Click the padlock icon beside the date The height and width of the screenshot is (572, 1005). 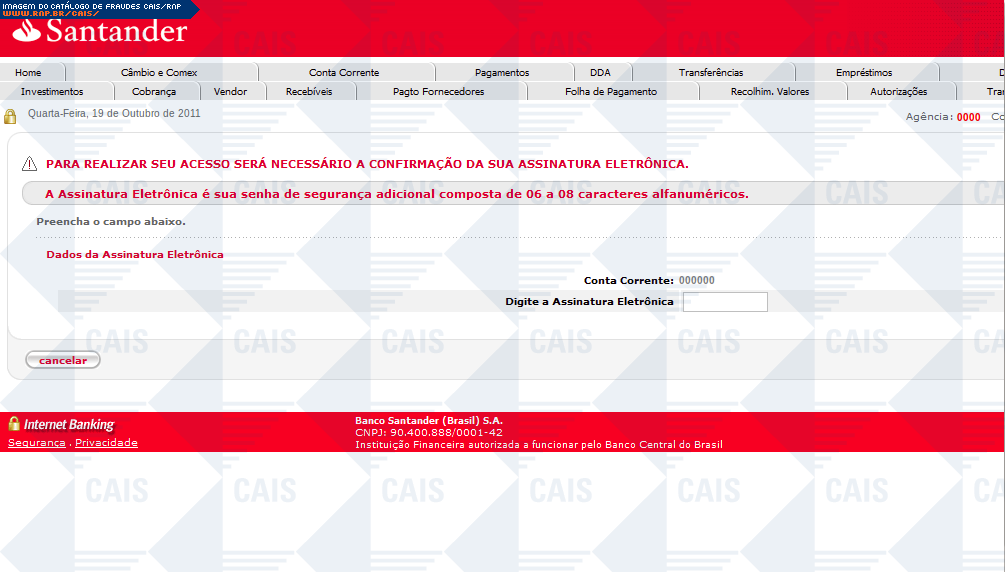click(11, 116)
